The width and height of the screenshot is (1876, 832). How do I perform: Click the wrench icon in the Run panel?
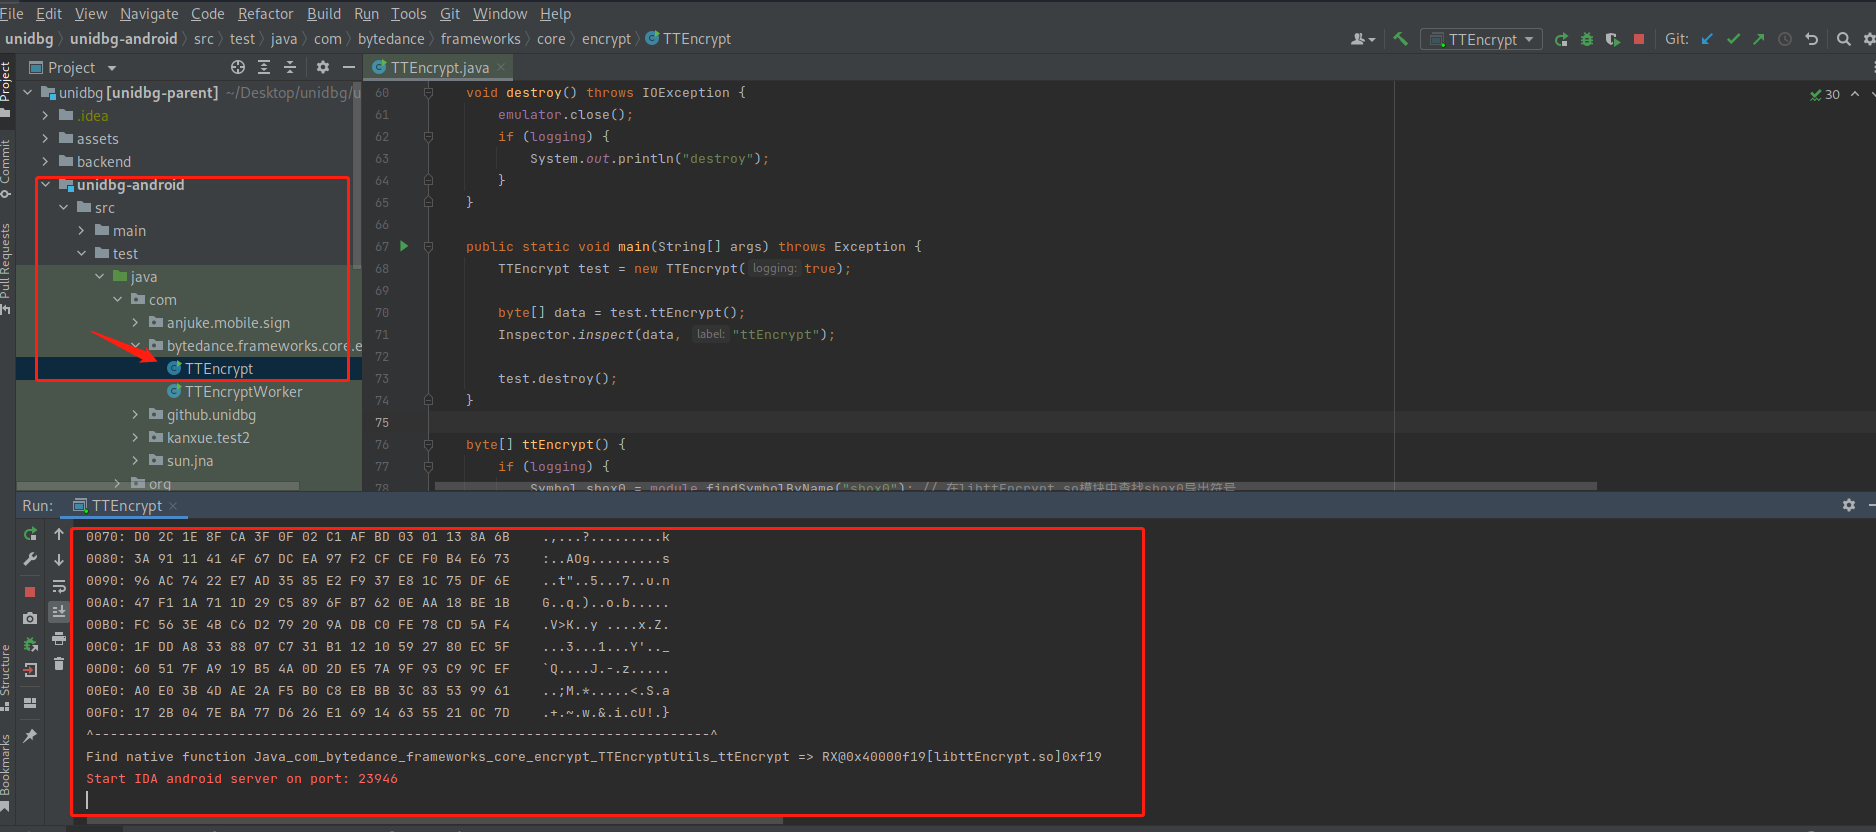coord(30,559)
